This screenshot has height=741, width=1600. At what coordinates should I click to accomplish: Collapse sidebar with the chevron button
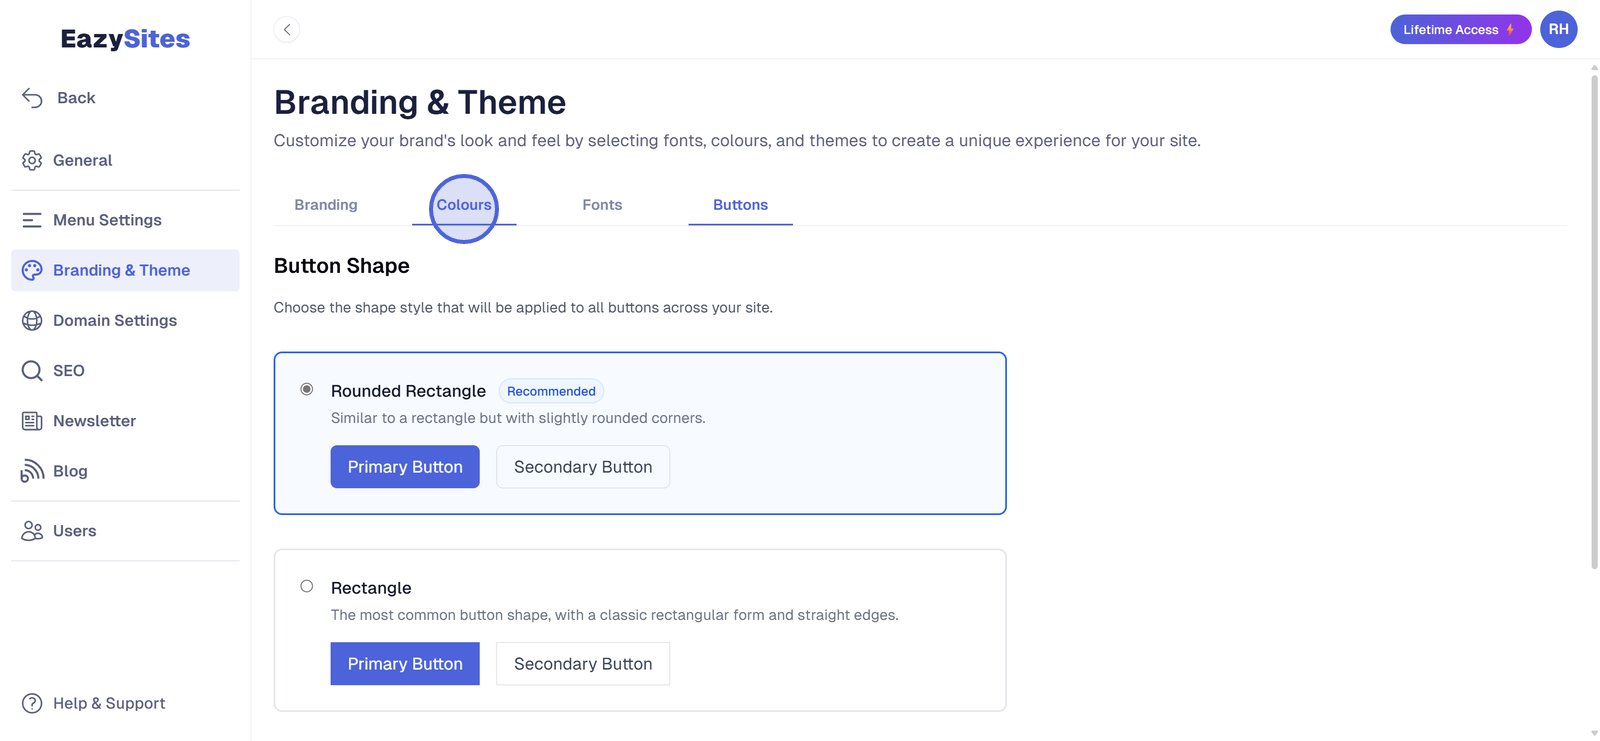click(287, 30)
